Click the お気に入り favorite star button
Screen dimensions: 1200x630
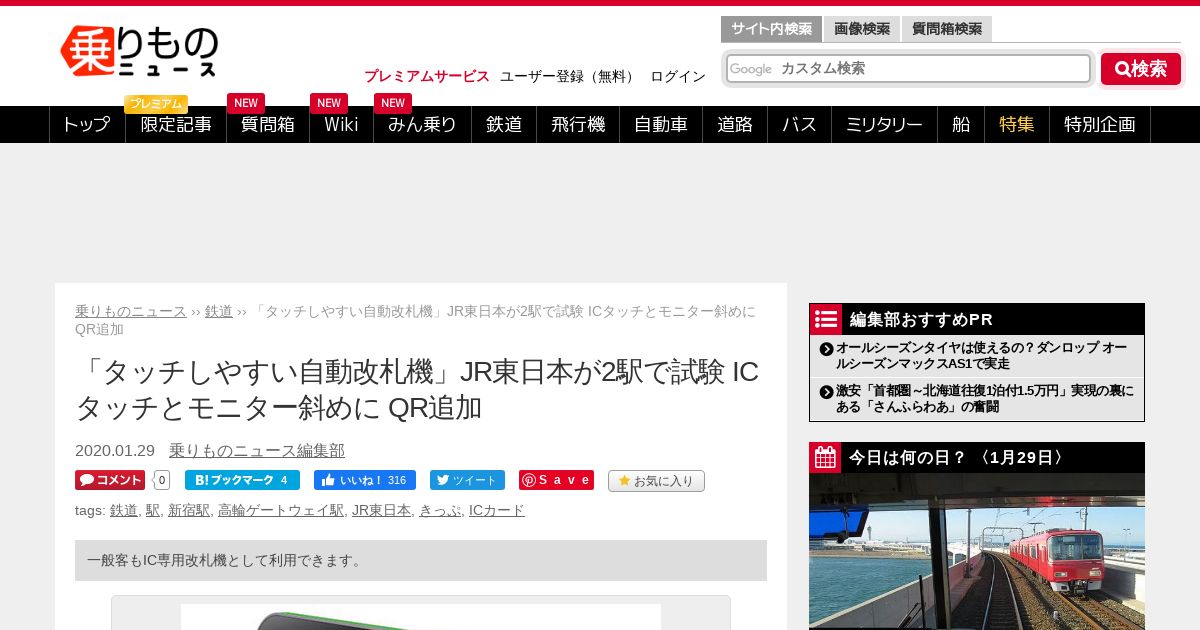point(656,481)
